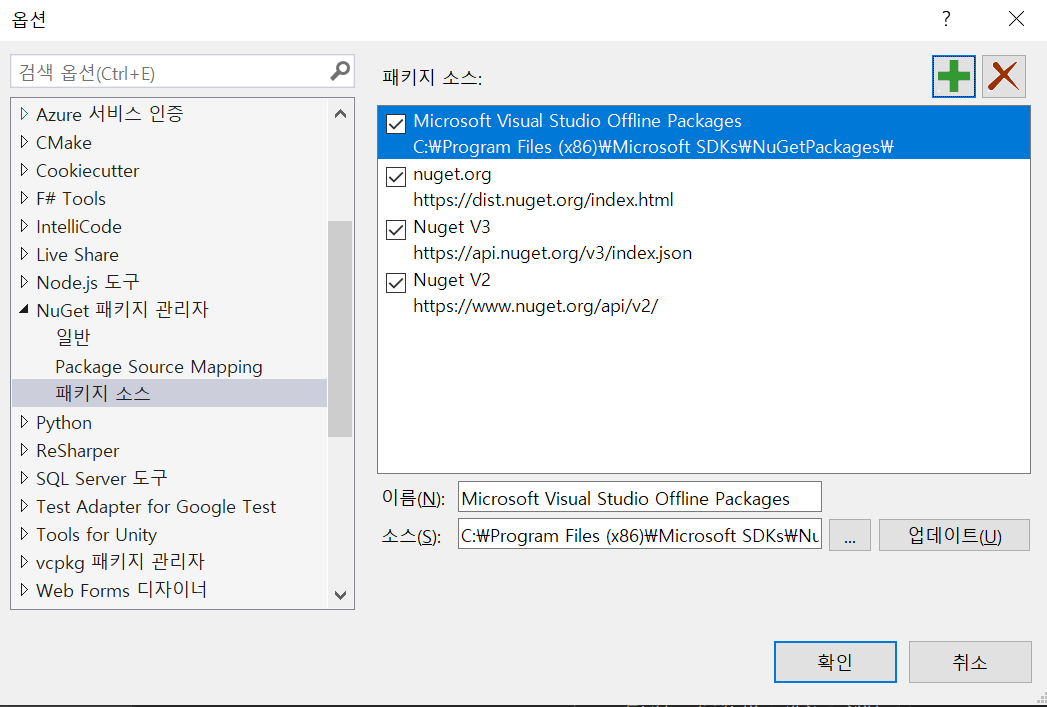1047x707 pixels.
Task: Click the tree scrollbar down arrow
Action: tap(340, 595)
